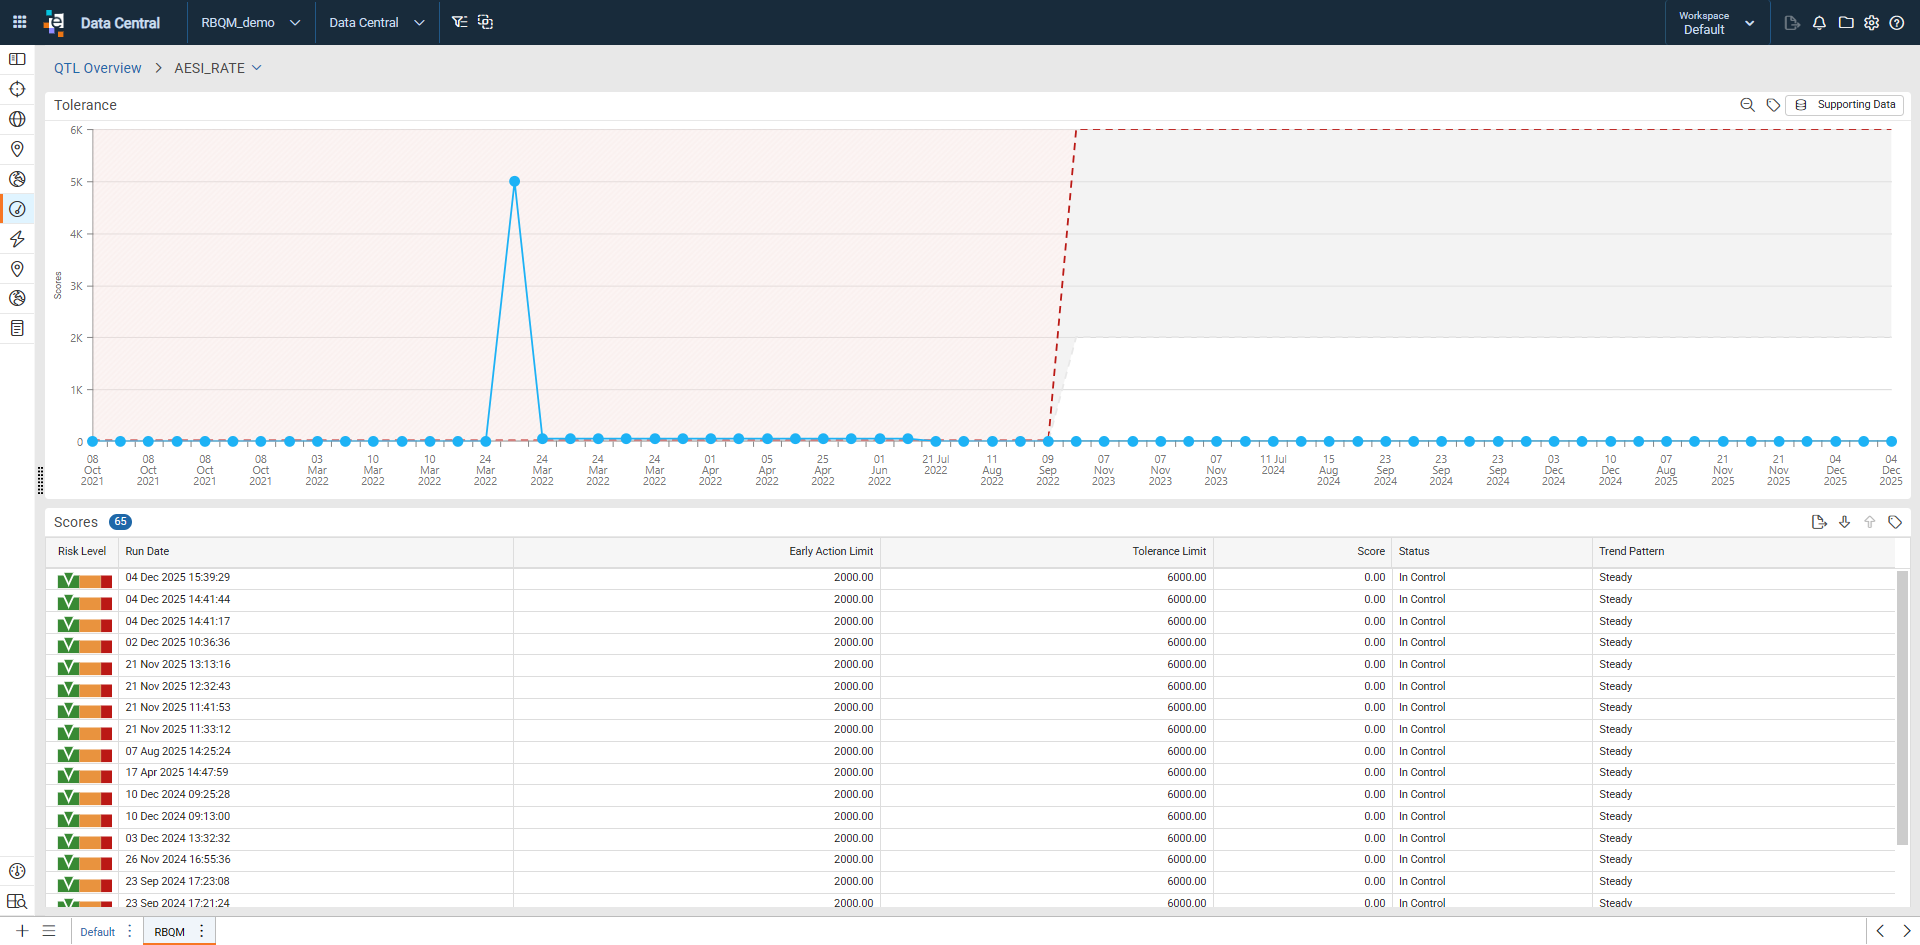The width and height of the screenshot is (1920, 945).
Task: Select the map pin icon below the lightning bolt
Action: (x=17, y=269)
